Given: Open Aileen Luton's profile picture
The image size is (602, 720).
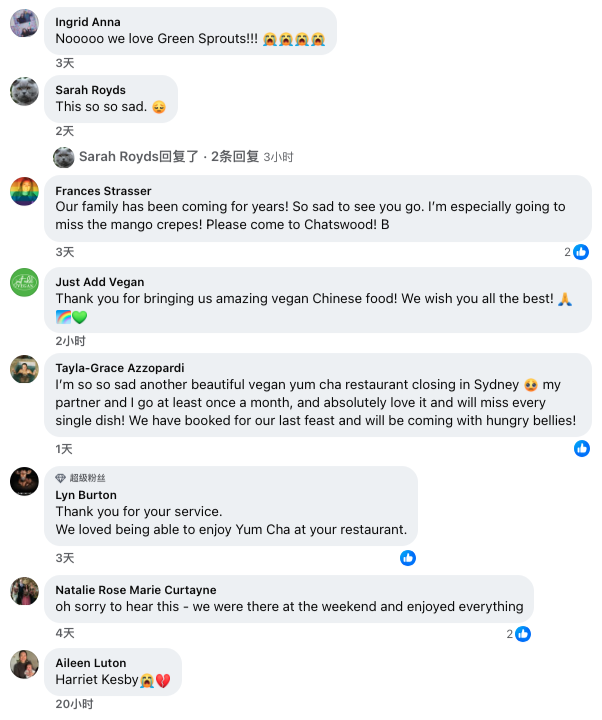Looking at the screenshot, I should point(24,664).
